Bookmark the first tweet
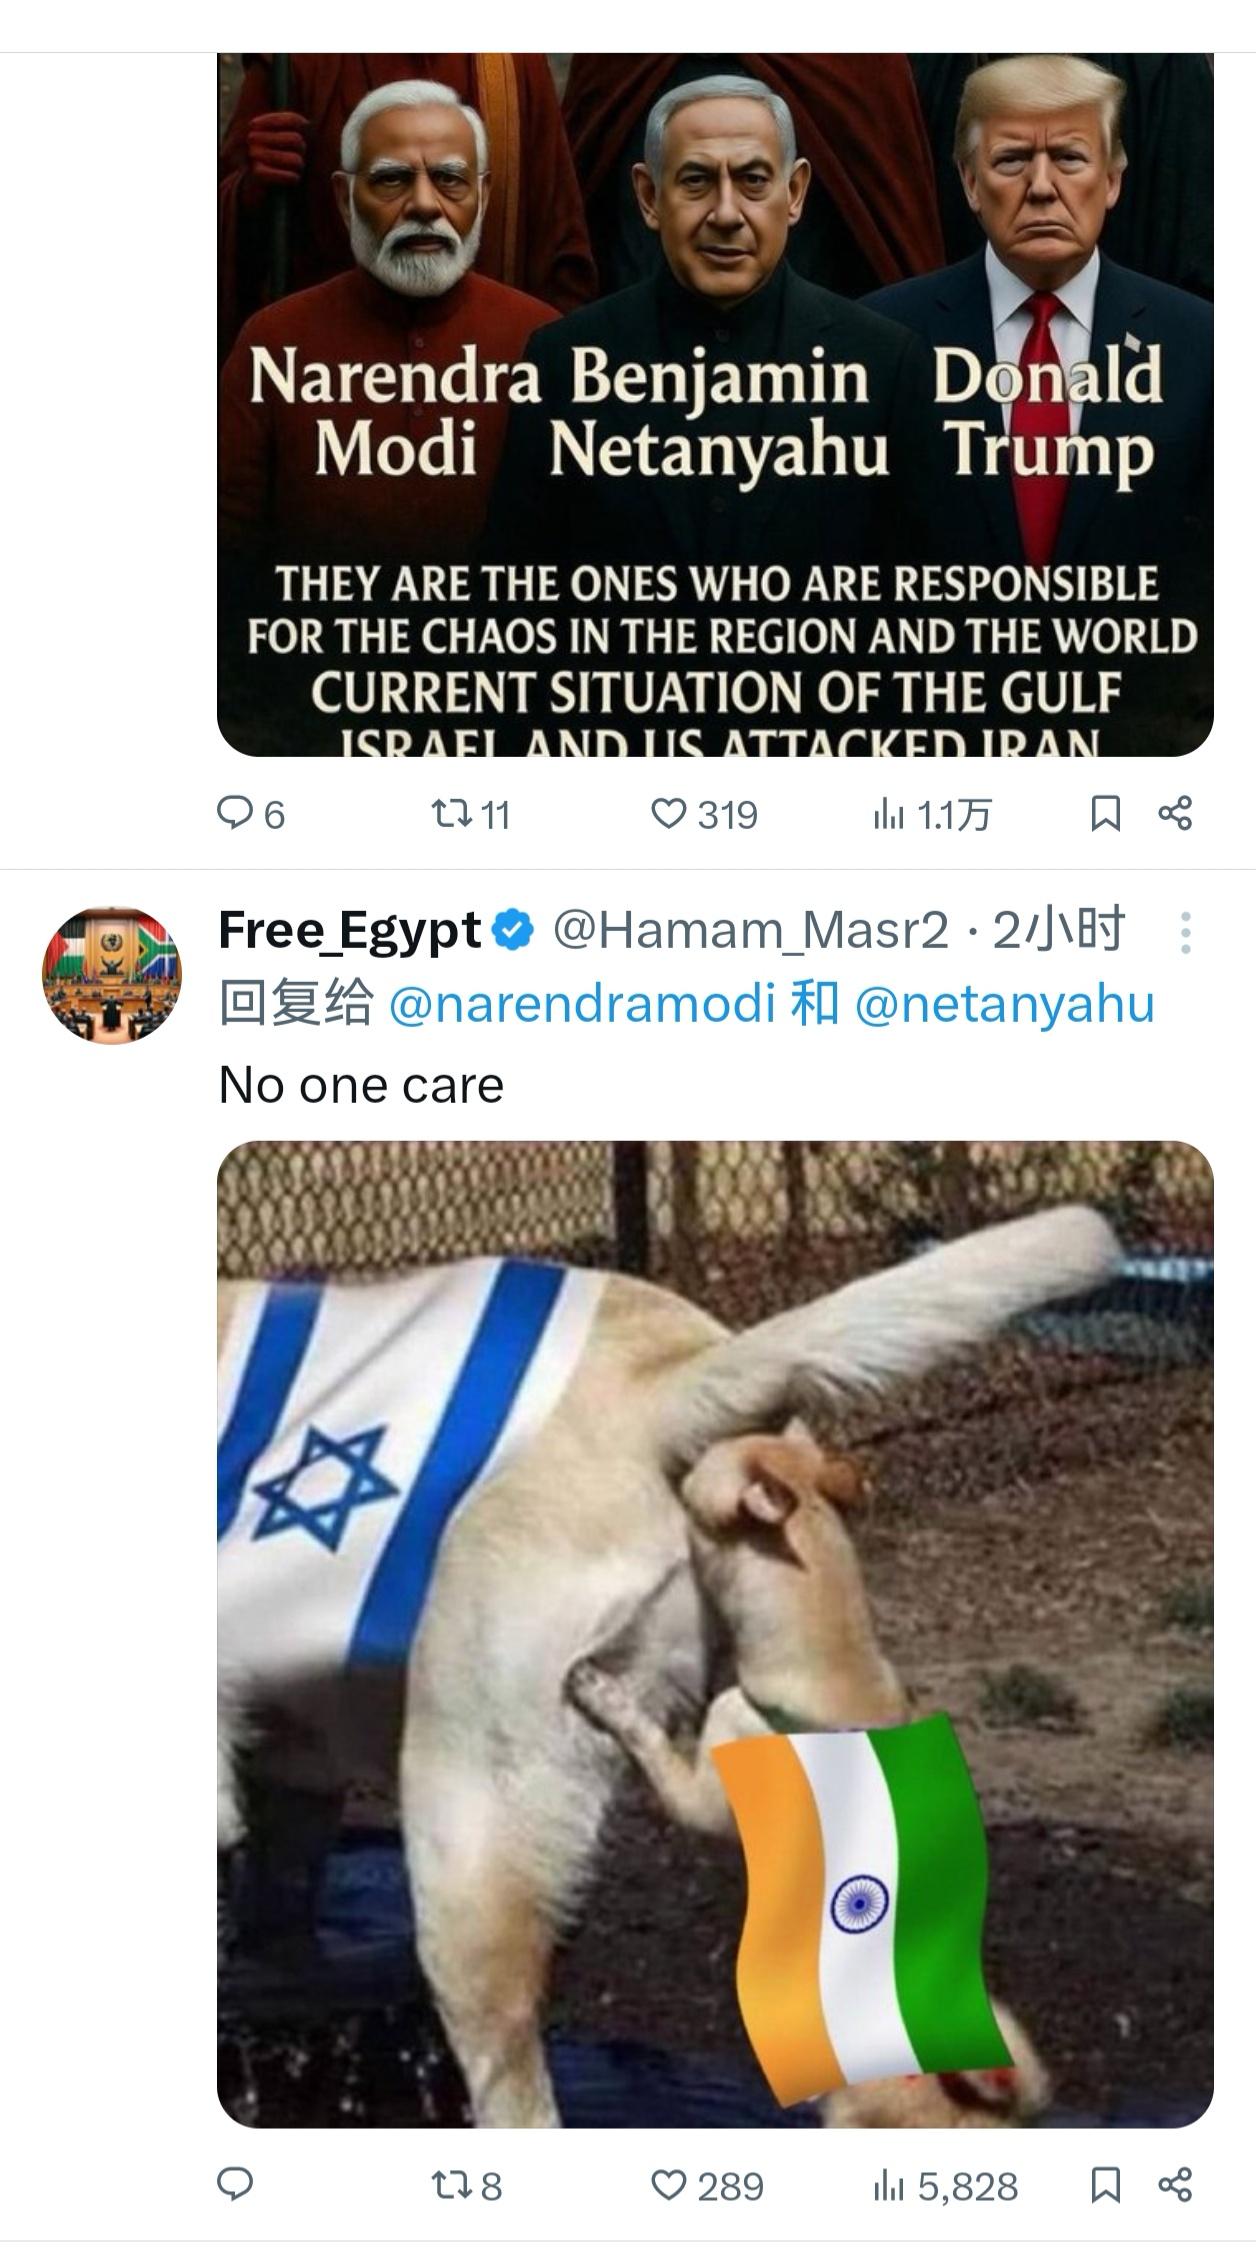Image resolution: width=1256 pixels, height=2248 pixels. pos(1105,814)
